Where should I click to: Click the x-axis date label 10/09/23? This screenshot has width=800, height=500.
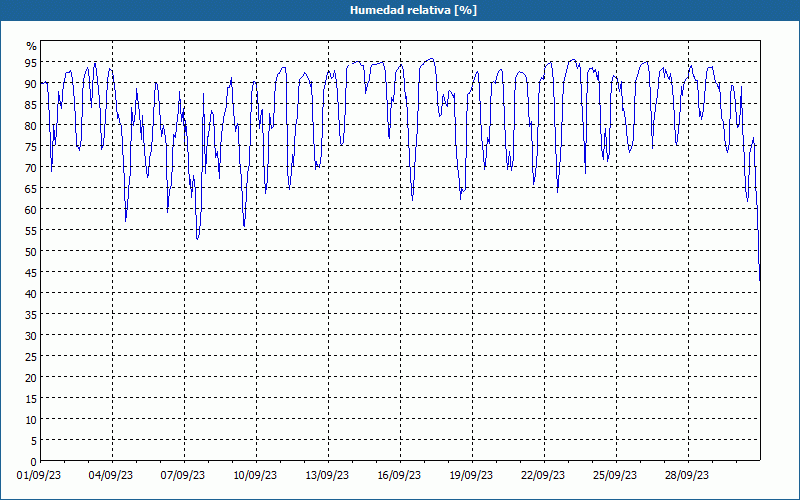coord(255,476)
